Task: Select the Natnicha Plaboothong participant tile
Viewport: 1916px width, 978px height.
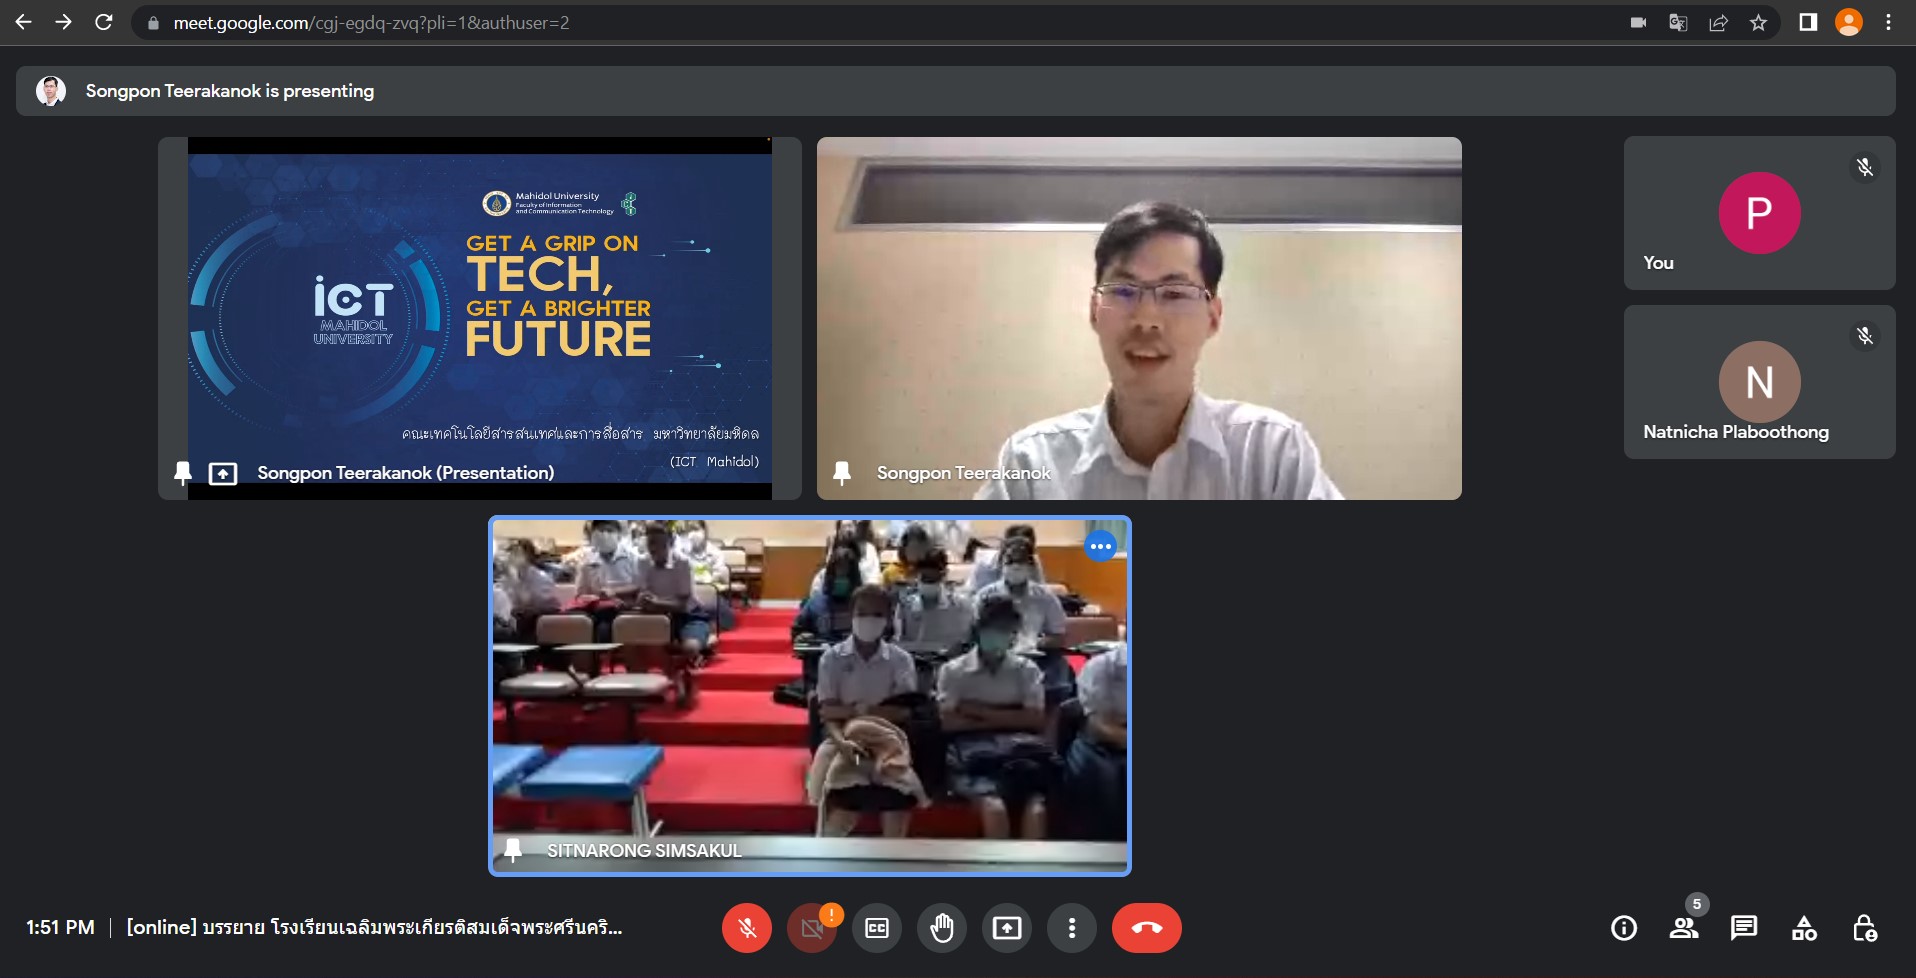Action: pos(1759,382)
